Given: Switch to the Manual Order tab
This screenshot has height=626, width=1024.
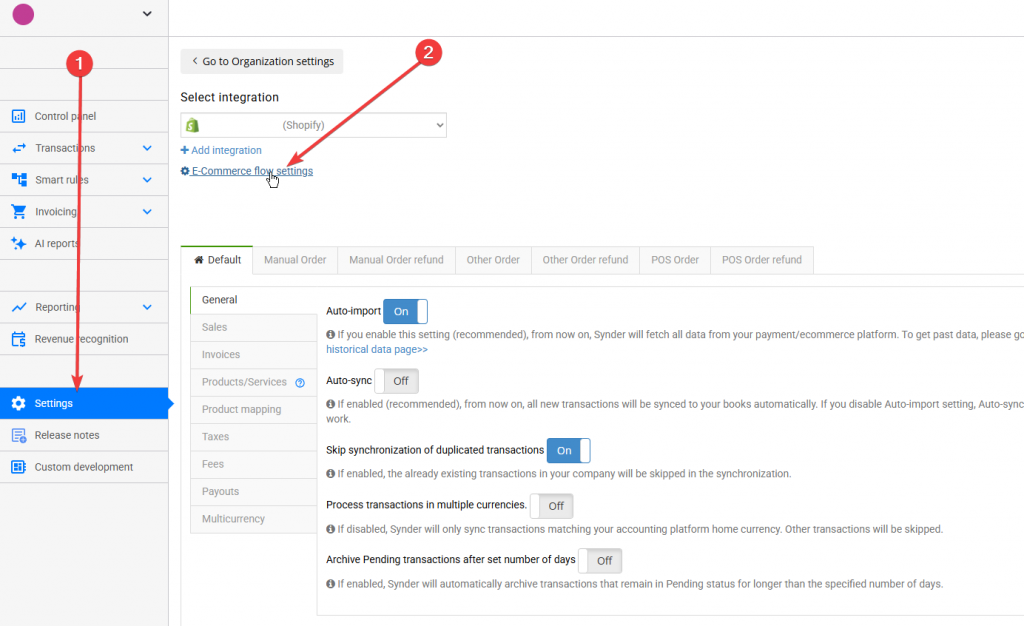Looking at the screenshot, I should pyautogui.click(x=295, y=260).
